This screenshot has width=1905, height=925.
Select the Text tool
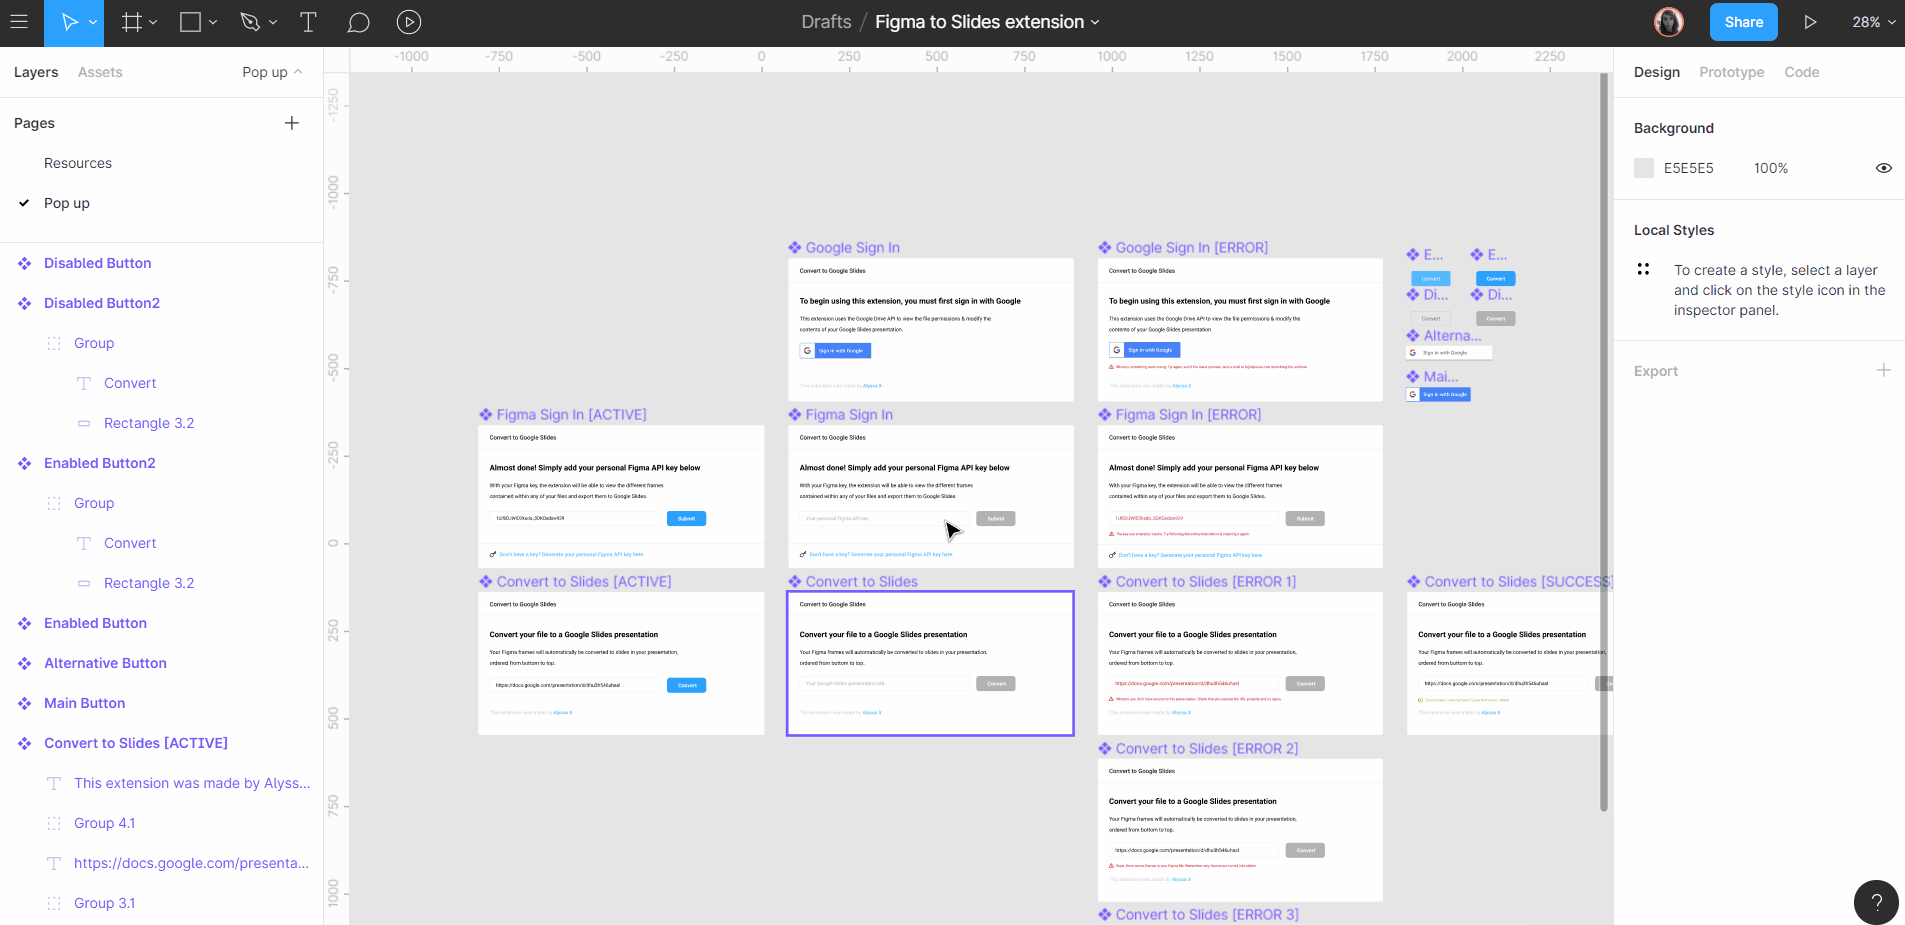(x=308, y=22)
